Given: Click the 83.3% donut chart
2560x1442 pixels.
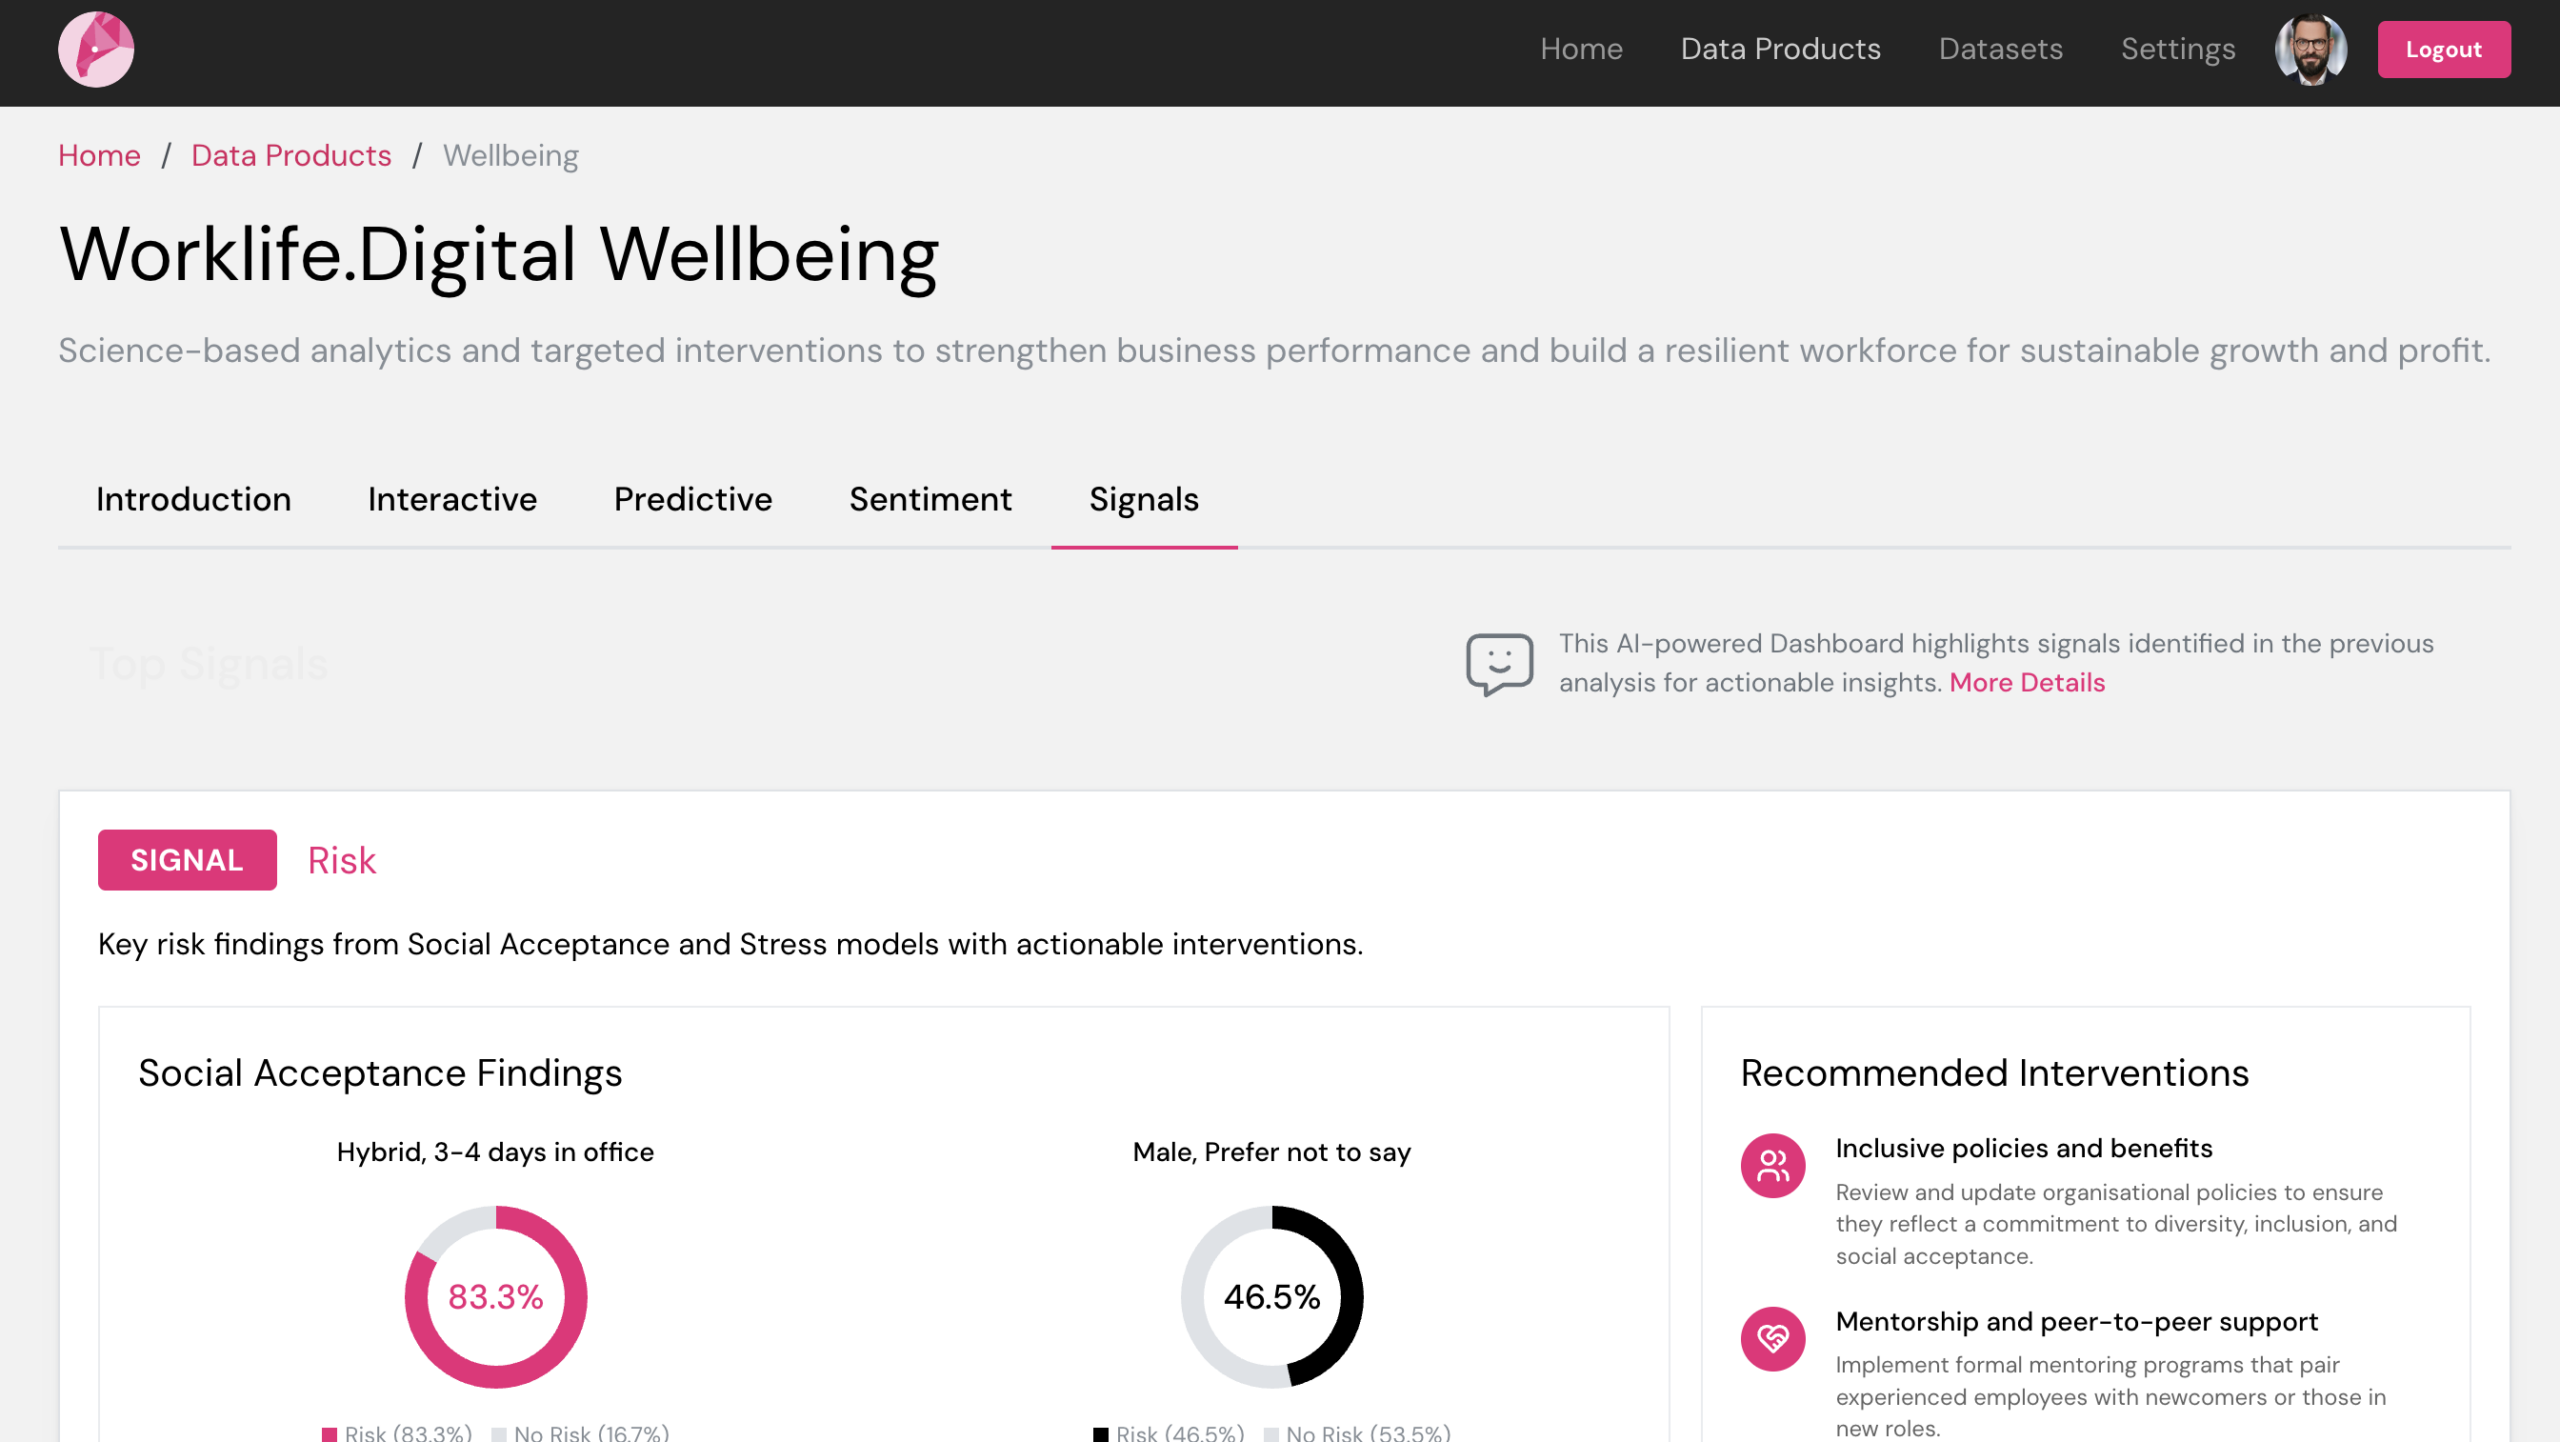Looking at the screenshot, I should (495, 1296).
